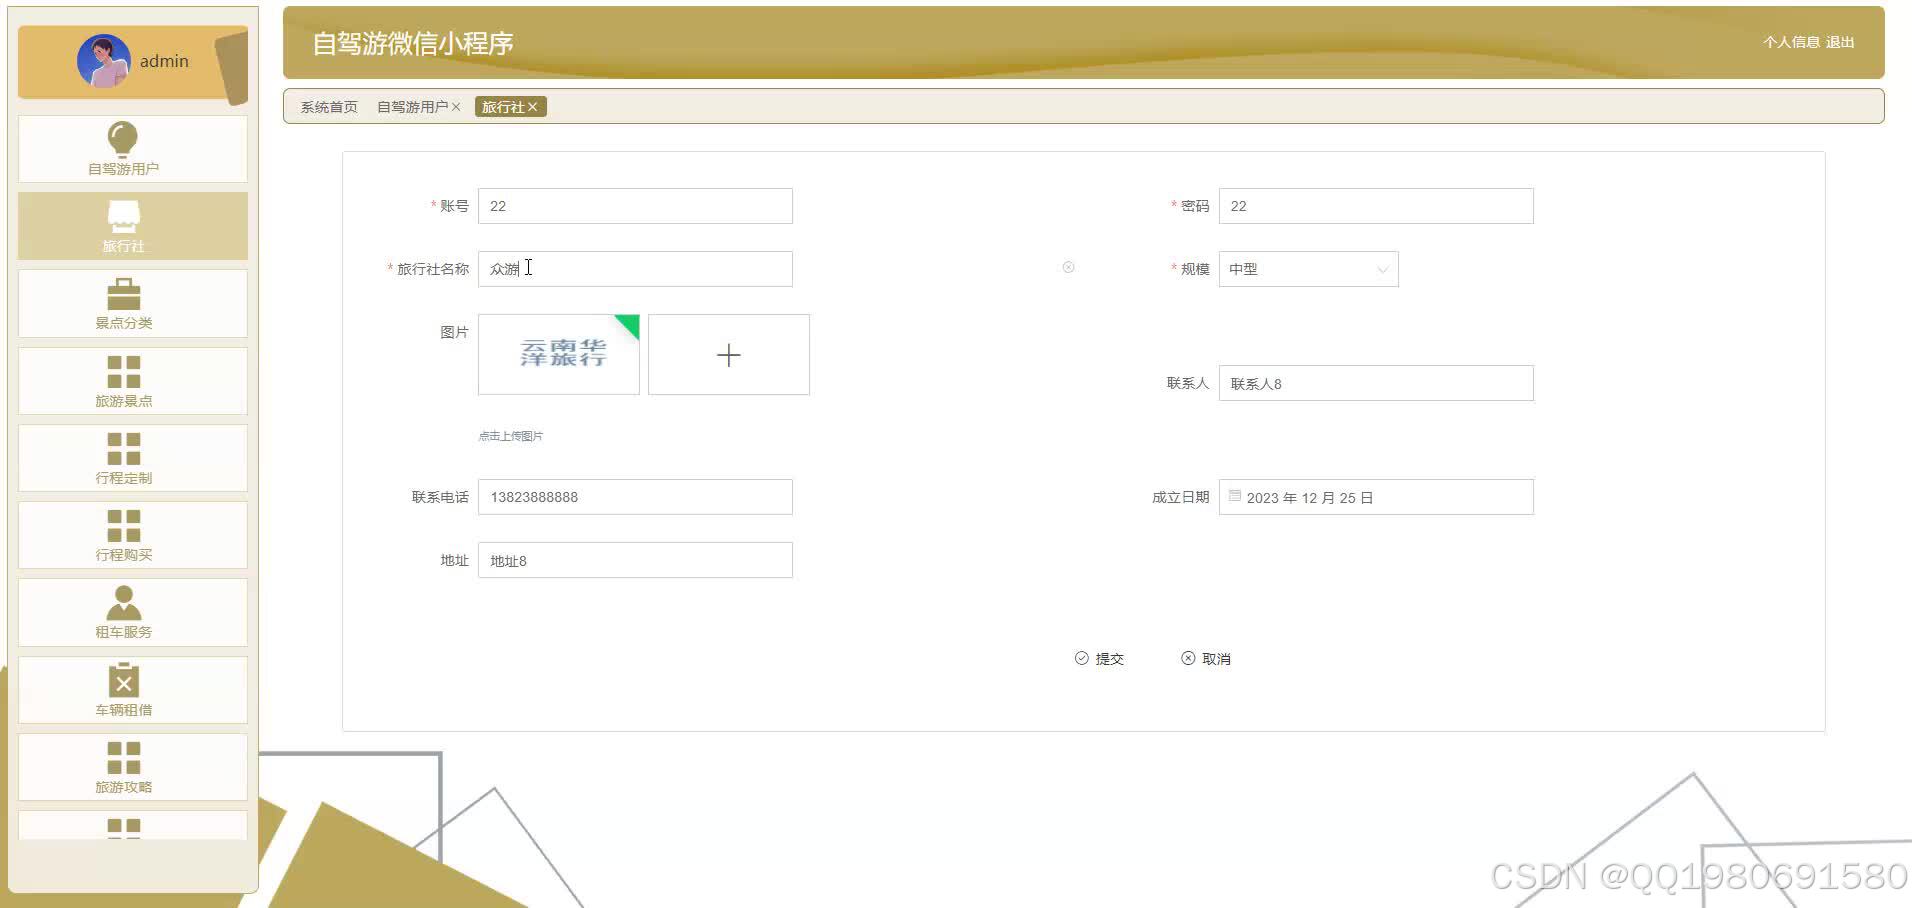This screenshot has height=908, width=1912.
Task: Switch to the 自驾游用户 tab
Action: [412, 106]
